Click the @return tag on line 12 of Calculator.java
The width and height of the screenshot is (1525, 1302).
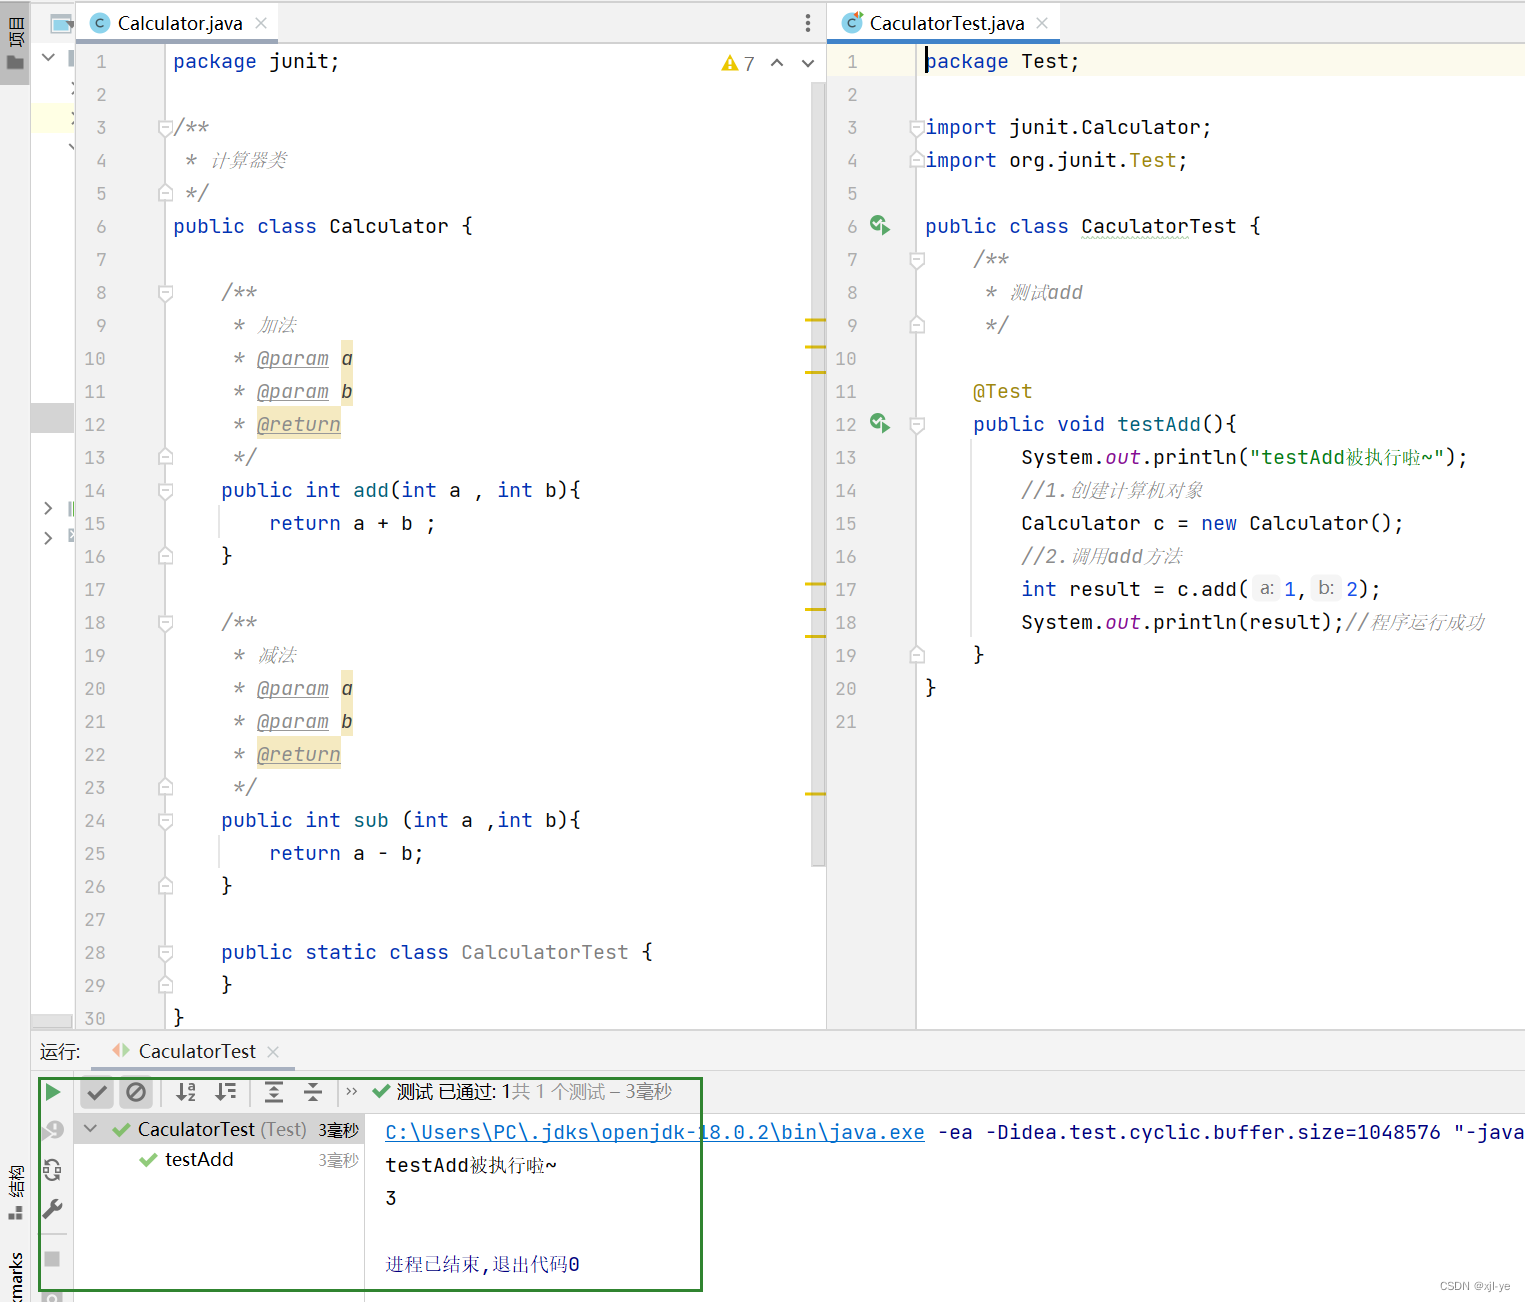(x=299, y=425)
